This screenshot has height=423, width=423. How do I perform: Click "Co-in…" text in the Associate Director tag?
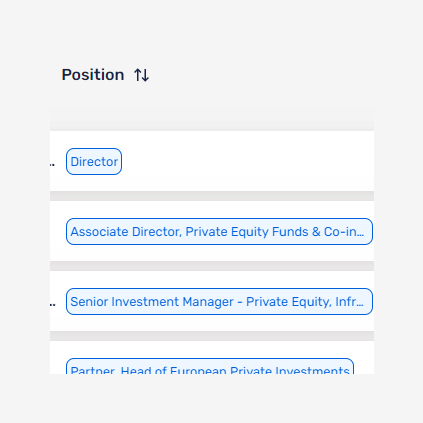344,232
